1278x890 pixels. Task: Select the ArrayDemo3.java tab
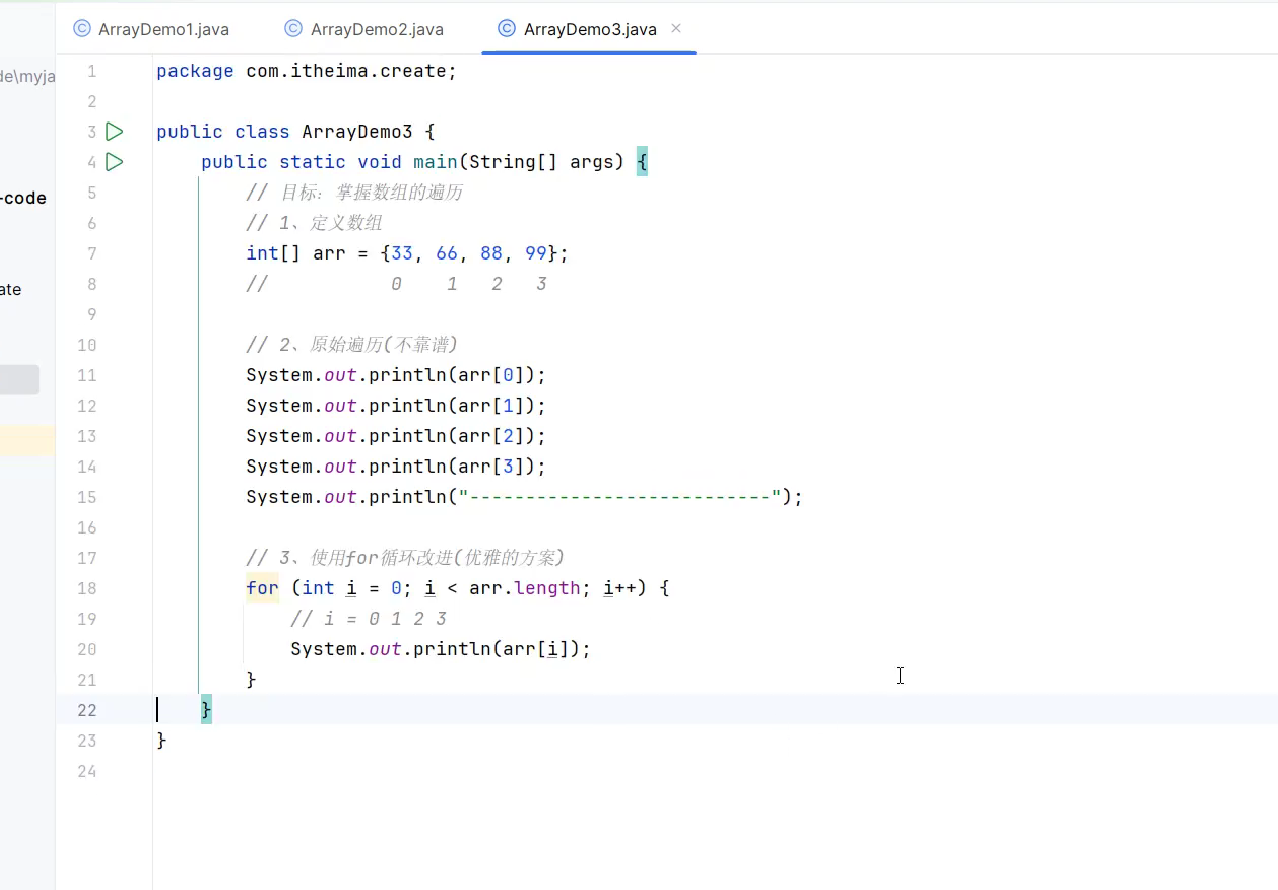(590, 29)
